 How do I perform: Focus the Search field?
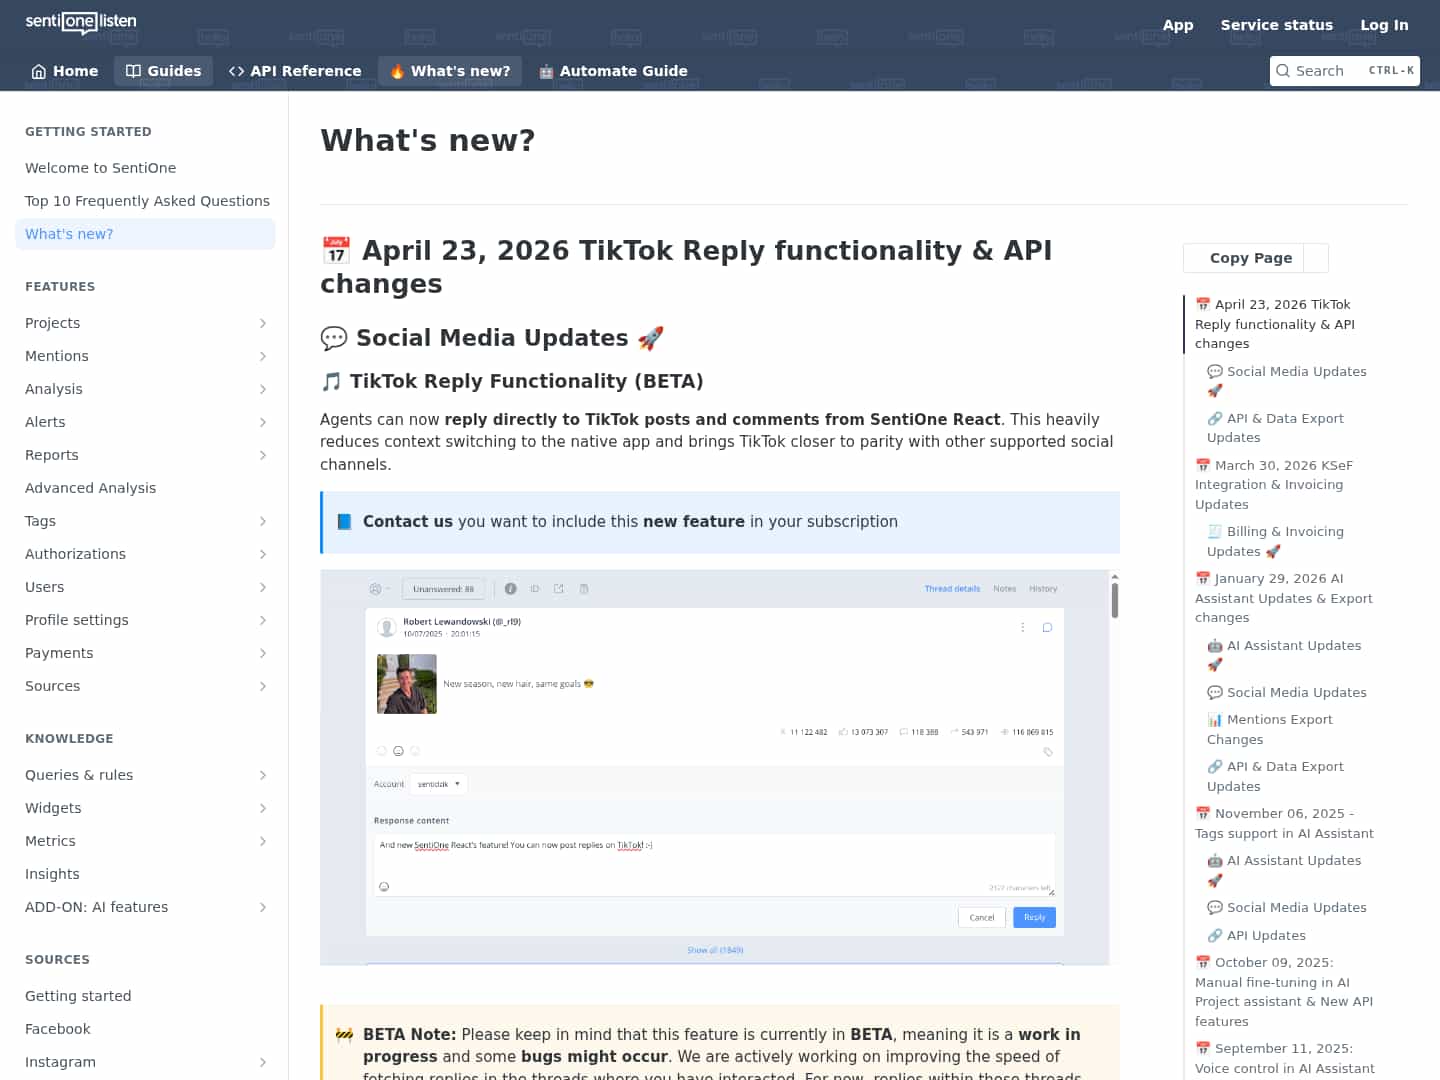(x=1345, y=71)
